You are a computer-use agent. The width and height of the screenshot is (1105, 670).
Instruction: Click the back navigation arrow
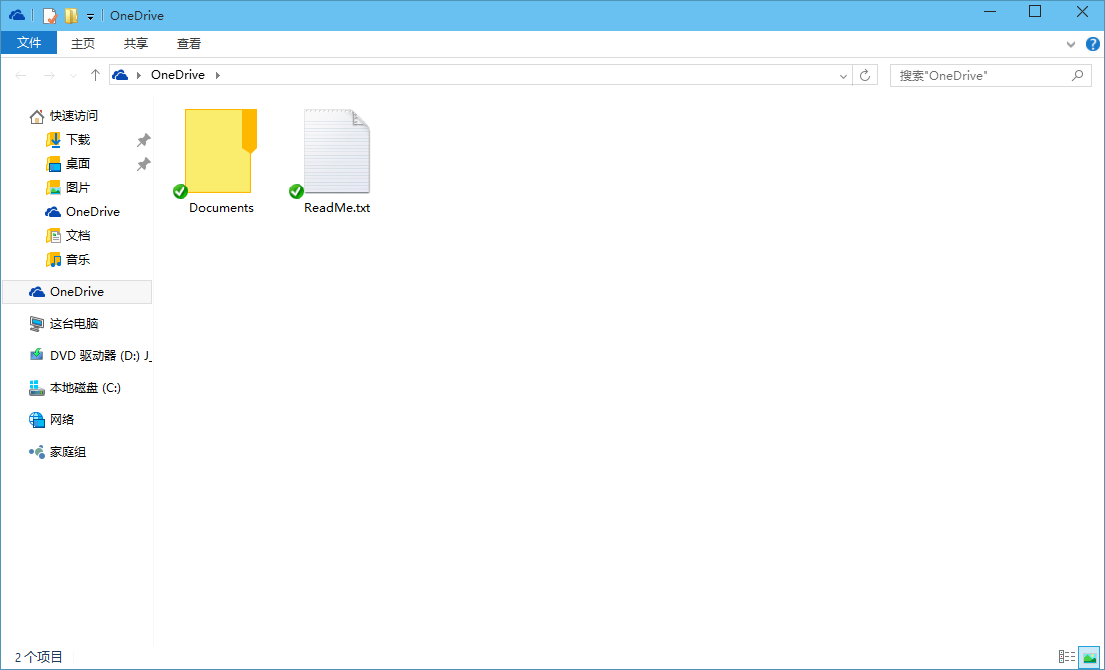(21, 75)
